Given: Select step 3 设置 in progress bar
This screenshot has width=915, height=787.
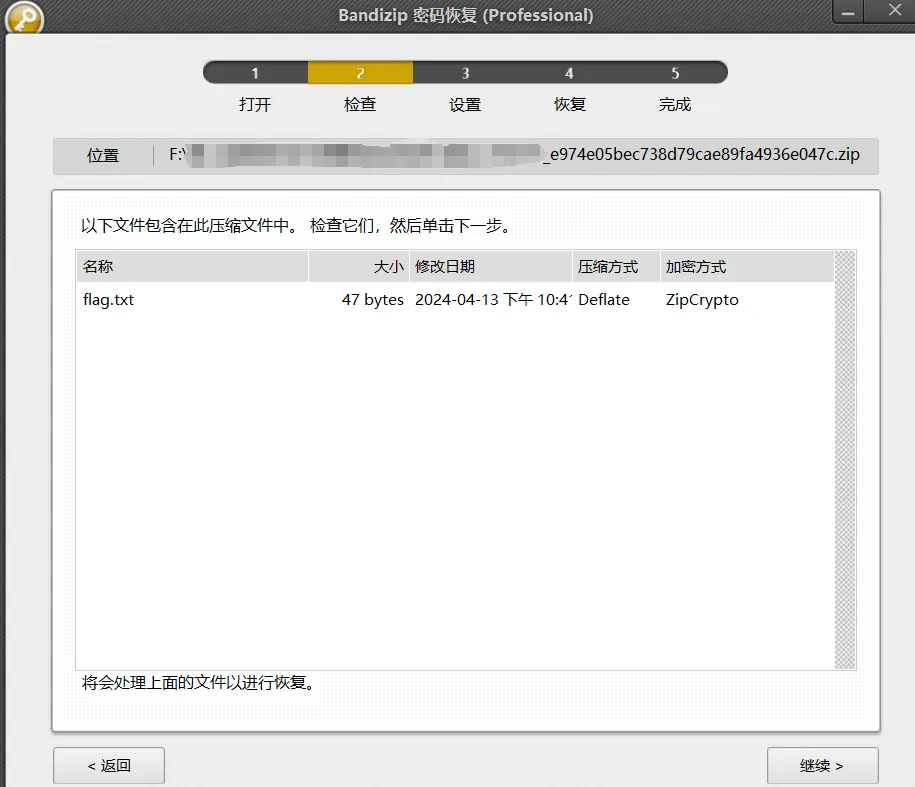Looking at the screenshot, I should click(x=465, y=73).
